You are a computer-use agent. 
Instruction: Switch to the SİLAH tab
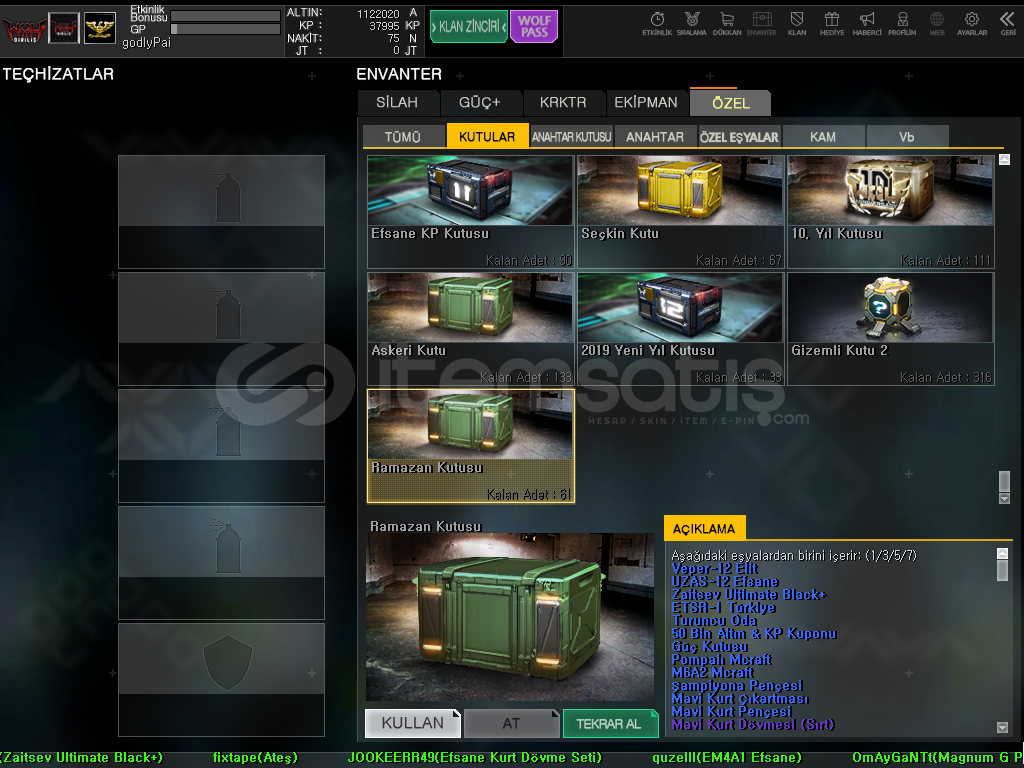click(397, 103)
